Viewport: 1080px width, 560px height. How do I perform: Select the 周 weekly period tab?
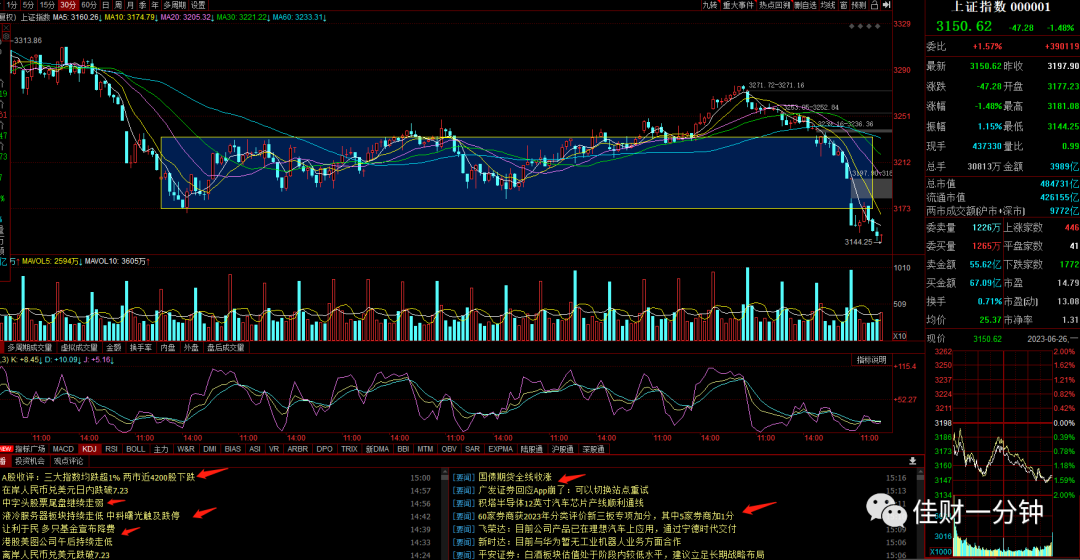tap(118, 5)
